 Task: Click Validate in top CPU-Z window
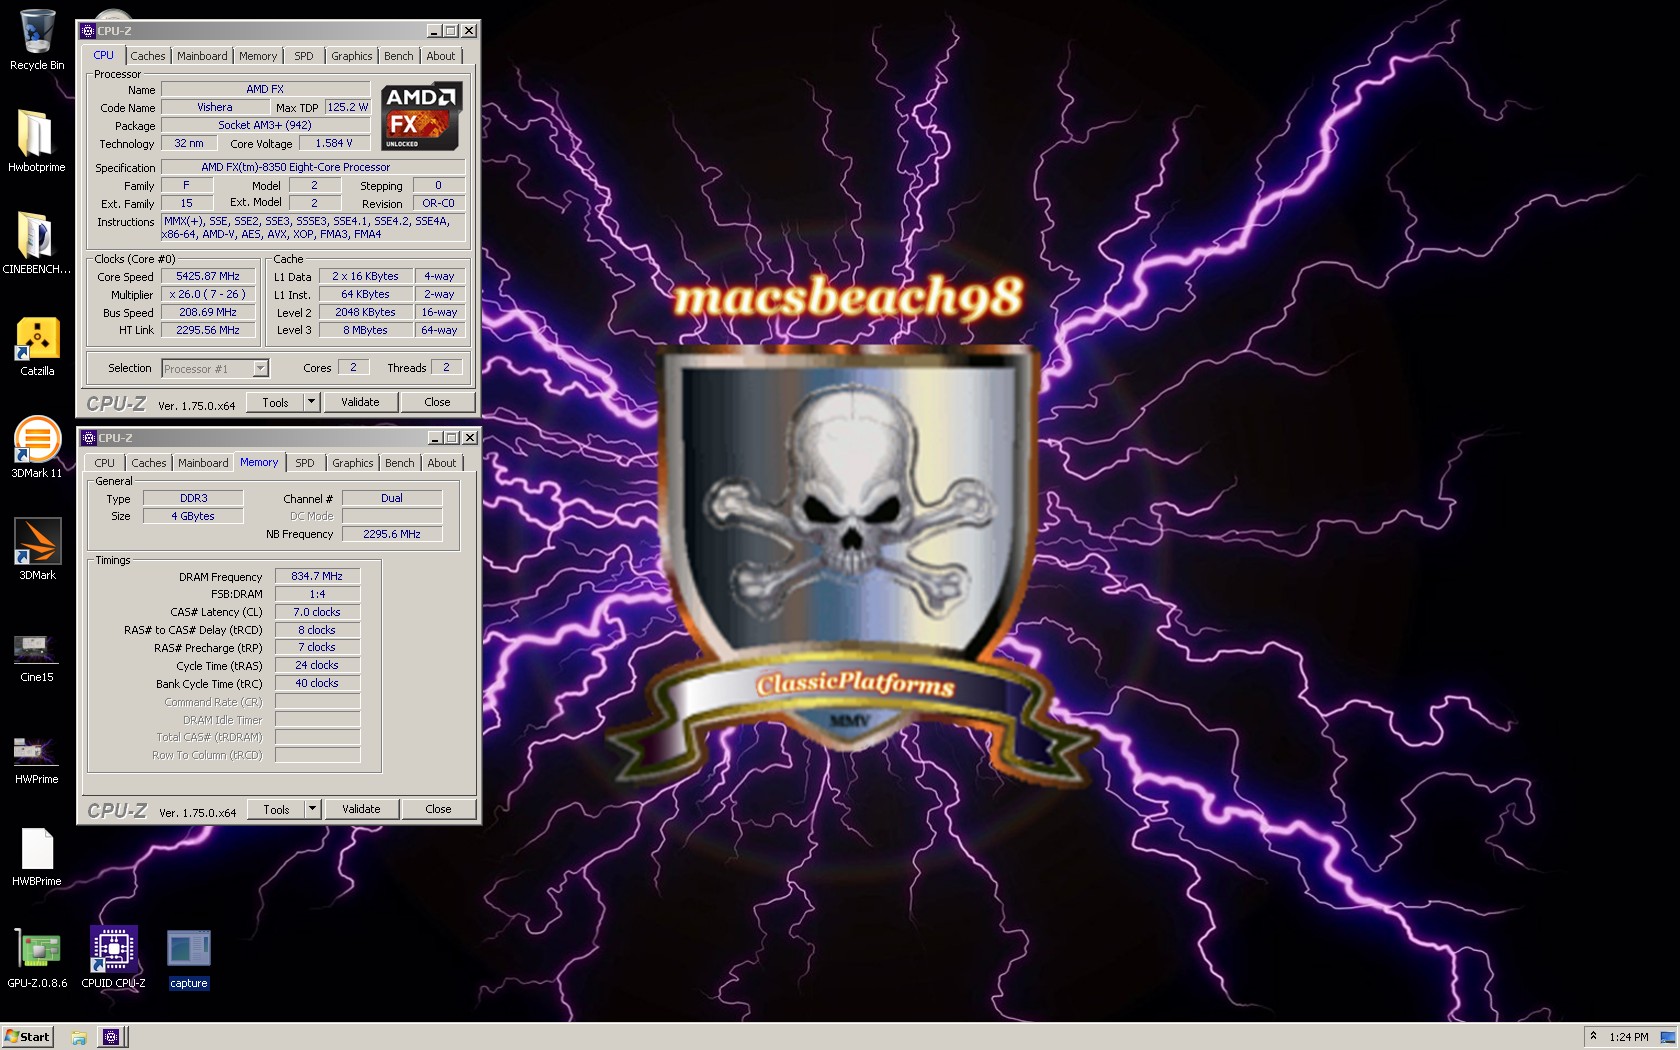point(360,402)
